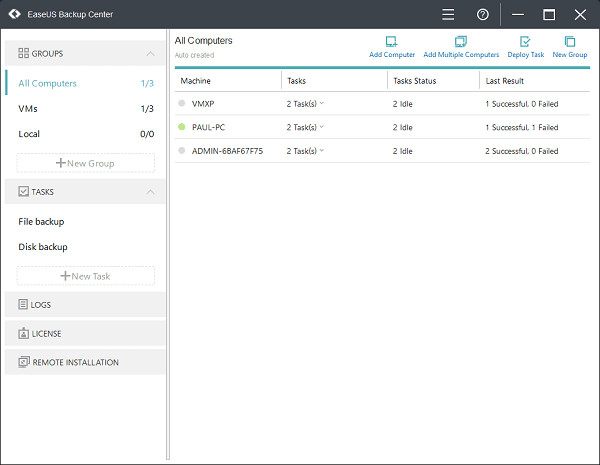
Task: Click the New Group toolbar icon
Action: [570, 41]
